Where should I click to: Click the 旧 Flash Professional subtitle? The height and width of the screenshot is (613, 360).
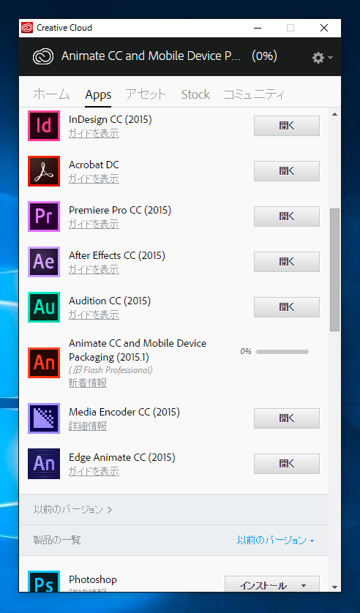[x=111, y=370]
